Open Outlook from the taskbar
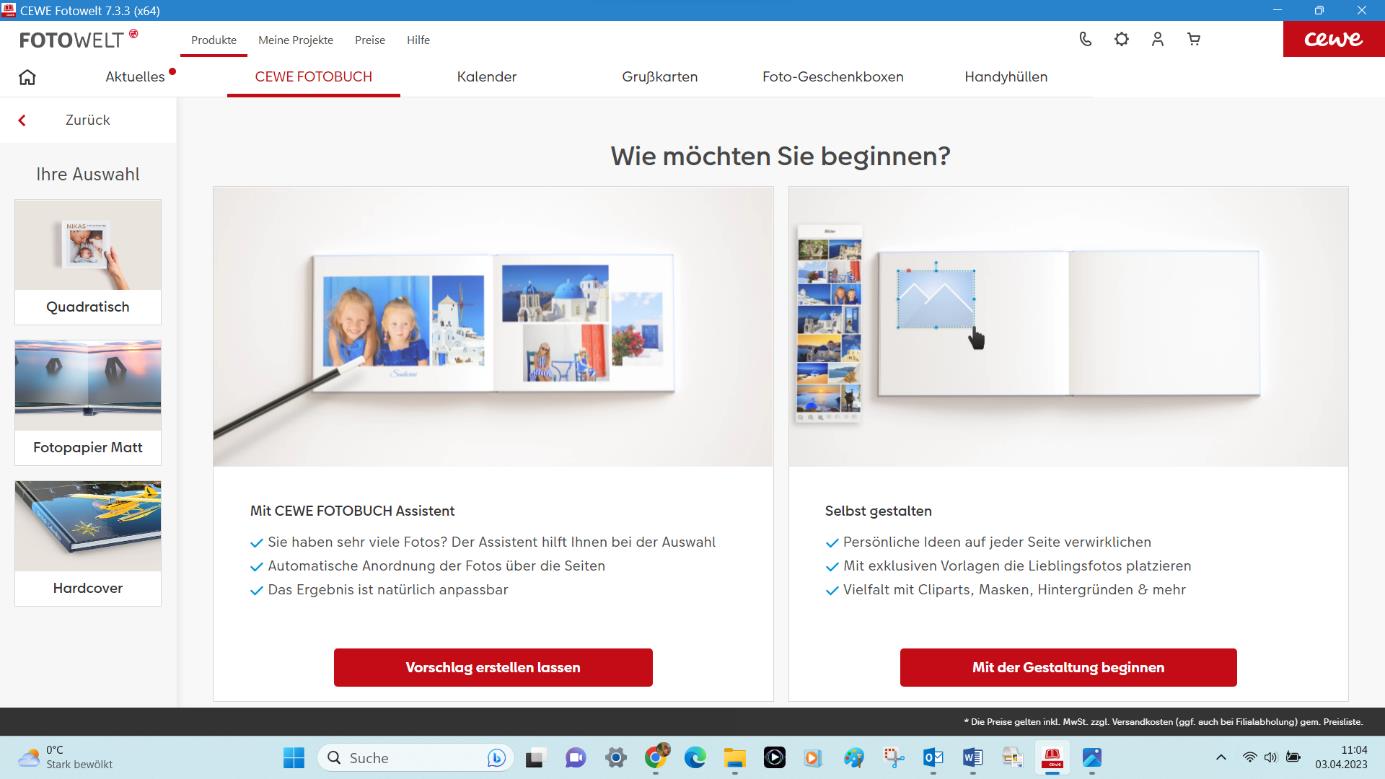 933,758
